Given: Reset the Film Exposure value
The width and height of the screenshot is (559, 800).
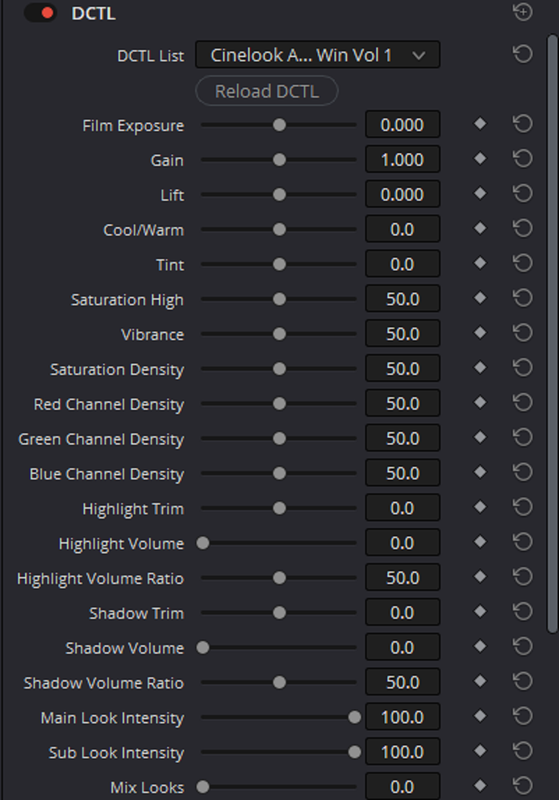Looking at the screenshot, I should pyautogui.click(x=523, y=124).
